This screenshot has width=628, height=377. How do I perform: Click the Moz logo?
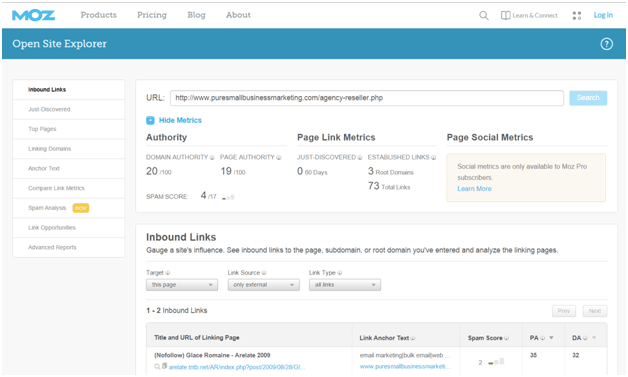pyautogui.click(x=34, y=15)
